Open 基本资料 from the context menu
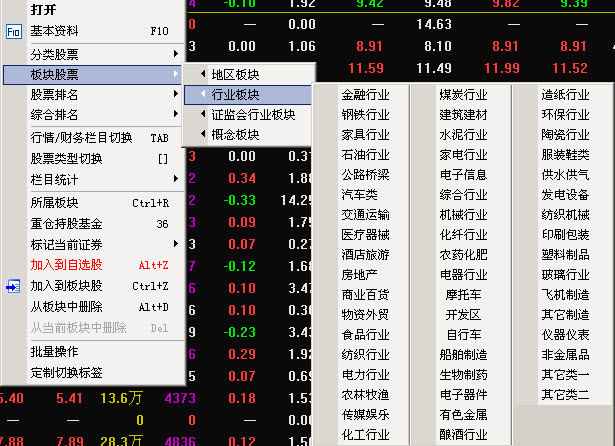This screenshot has height=446, width=615. point(55,31)
